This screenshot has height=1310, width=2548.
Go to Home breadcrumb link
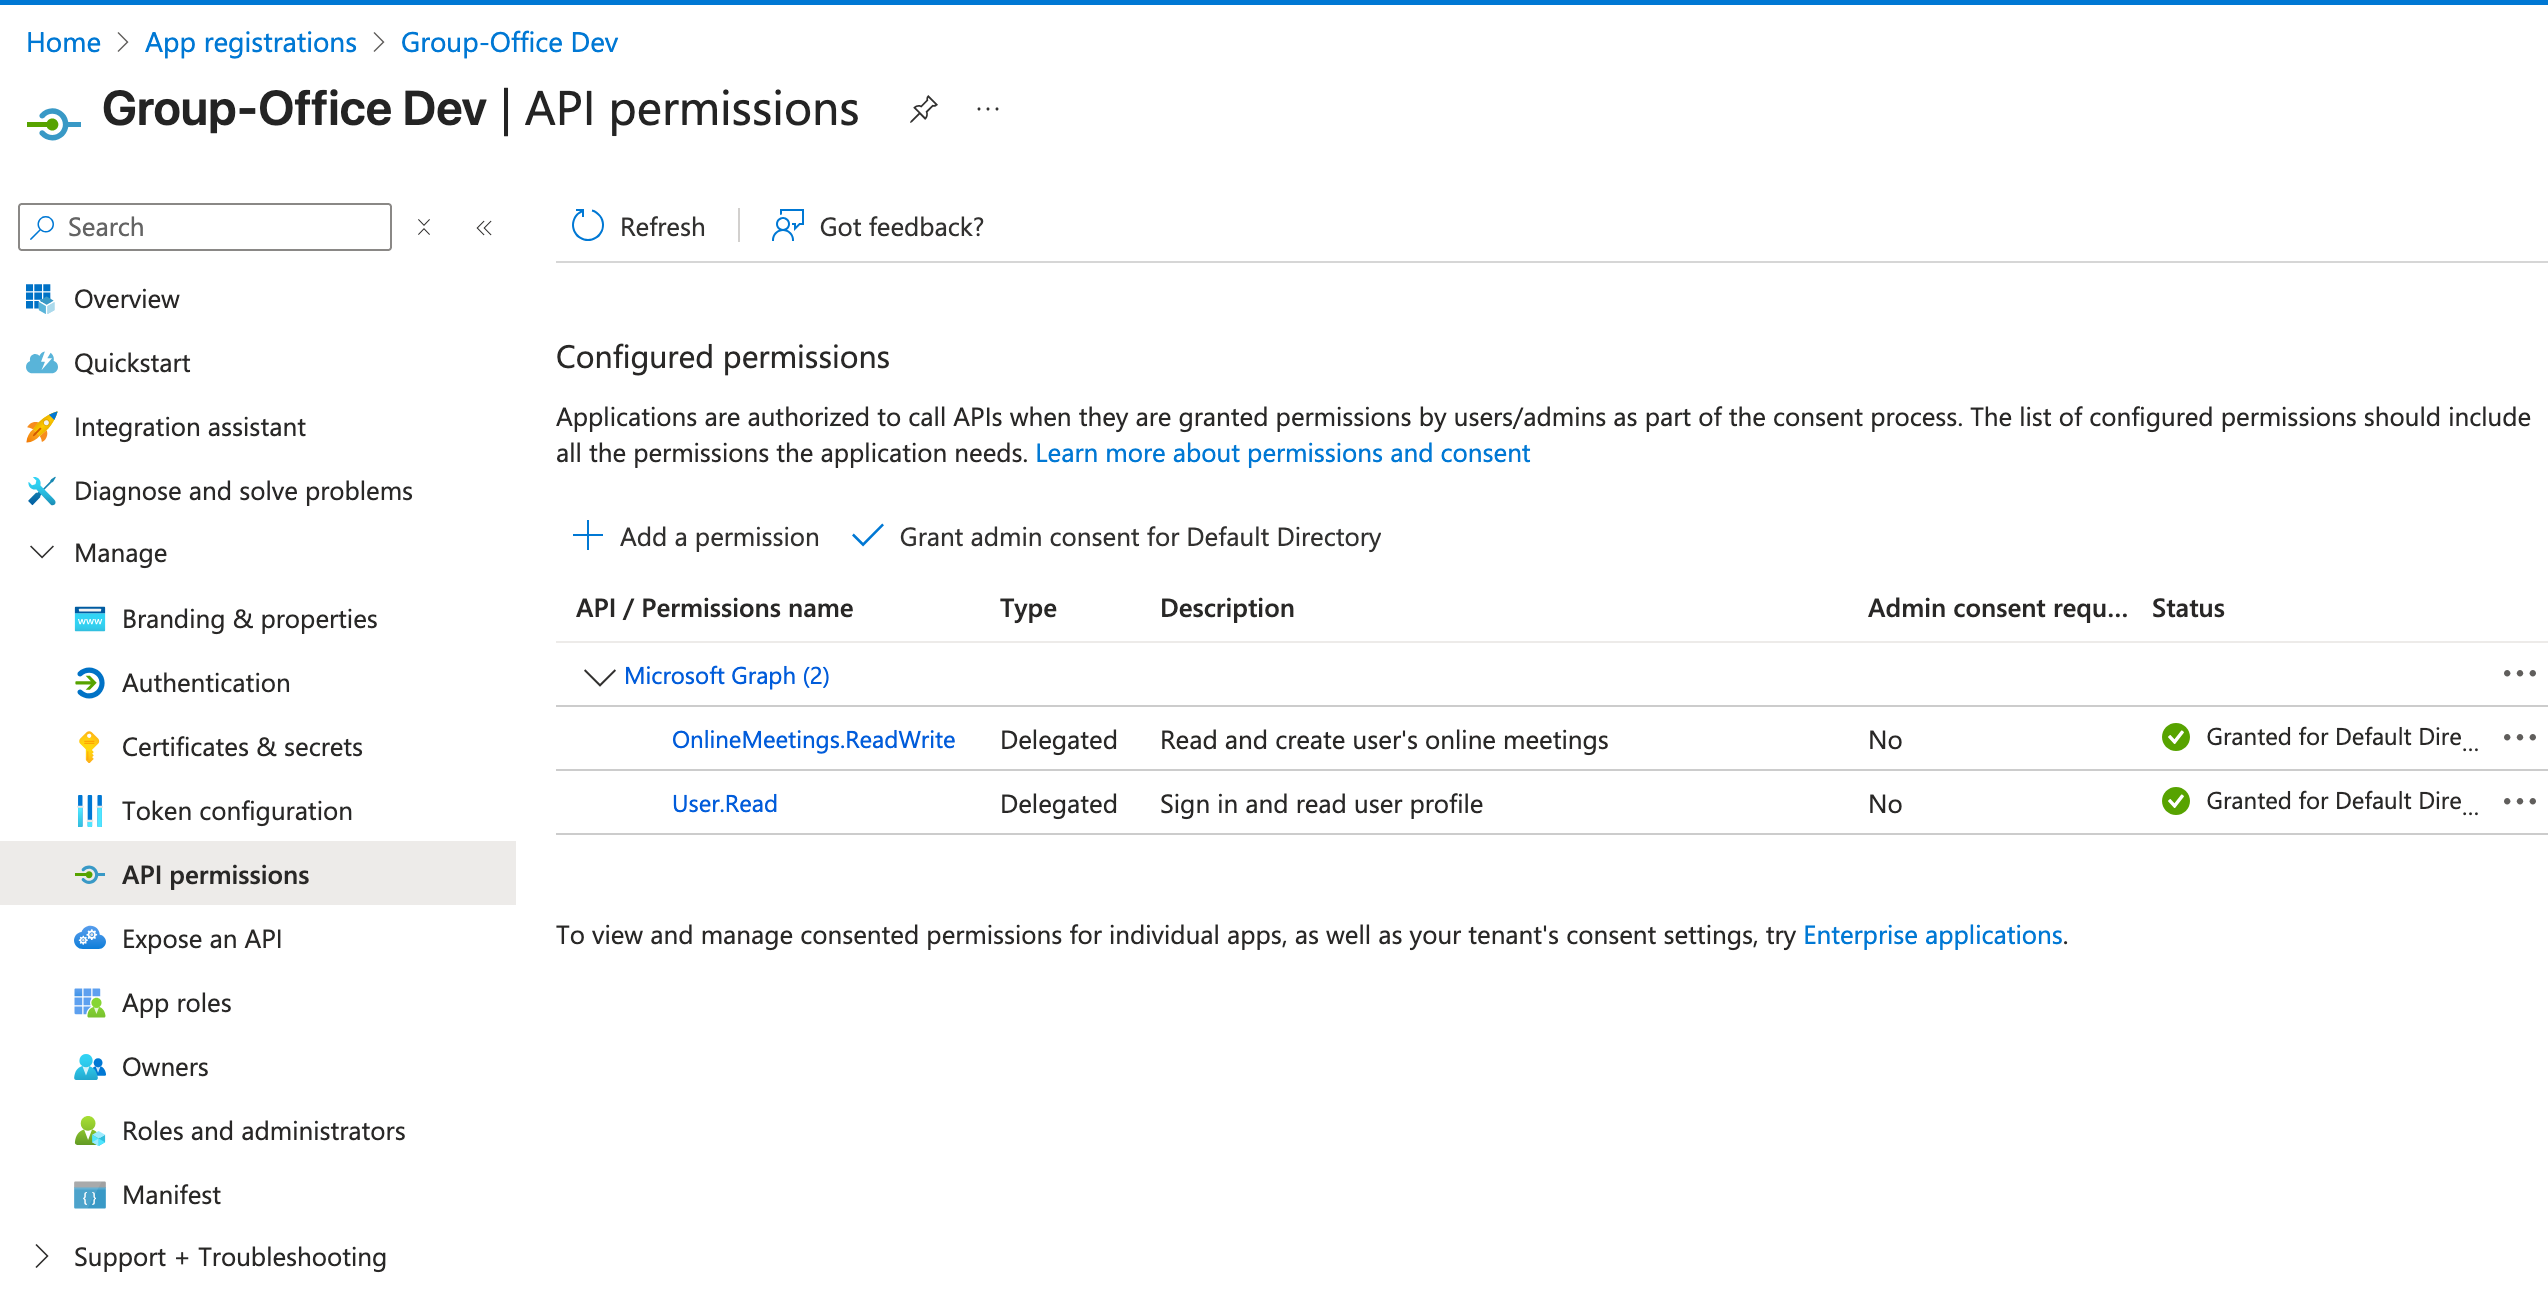click(63, 42)
